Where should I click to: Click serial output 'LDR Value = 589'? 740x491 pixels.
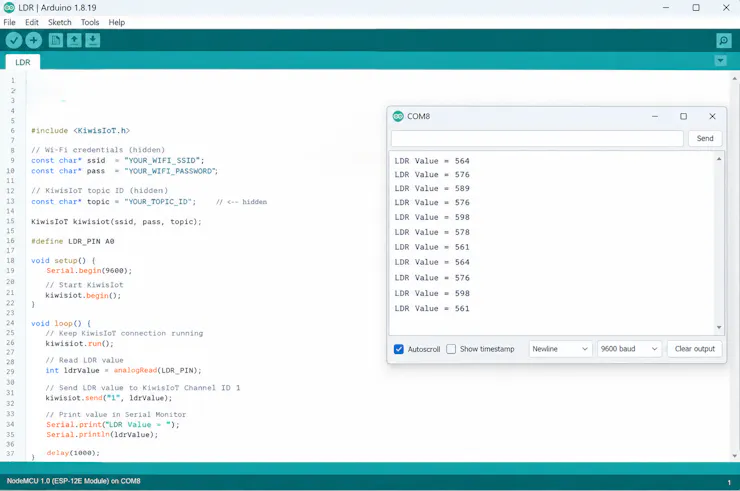coord(432,188)
